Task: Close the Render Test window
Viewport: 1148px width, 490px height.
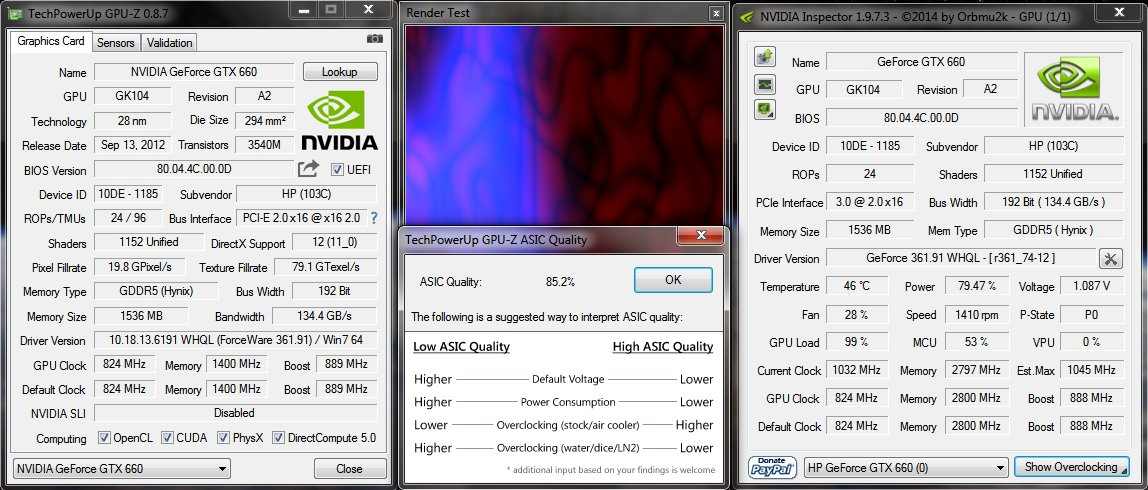Action: [715, 13]
